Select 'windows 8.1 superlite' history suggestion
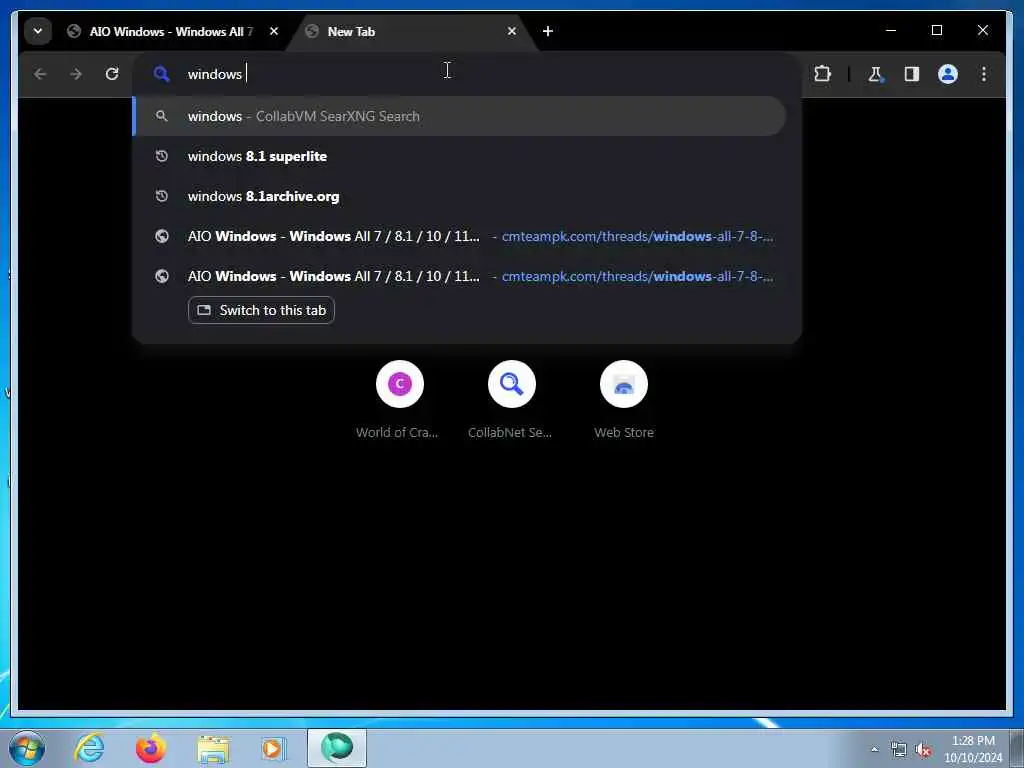The width and height of the screenshot is (1024, 768). pos(460,156)
